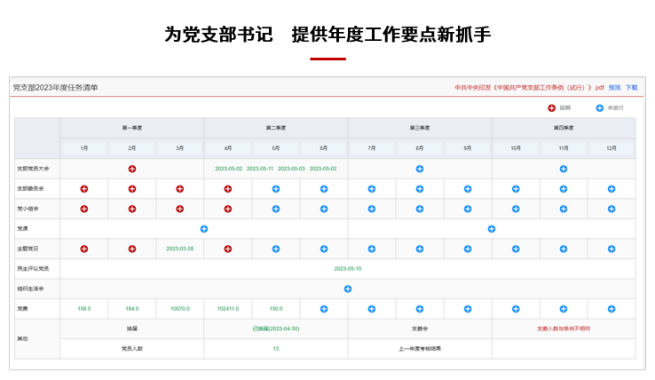Click red plus in 党小组会 row under 1月
The image size is (655, 380).
coord(84,209)
